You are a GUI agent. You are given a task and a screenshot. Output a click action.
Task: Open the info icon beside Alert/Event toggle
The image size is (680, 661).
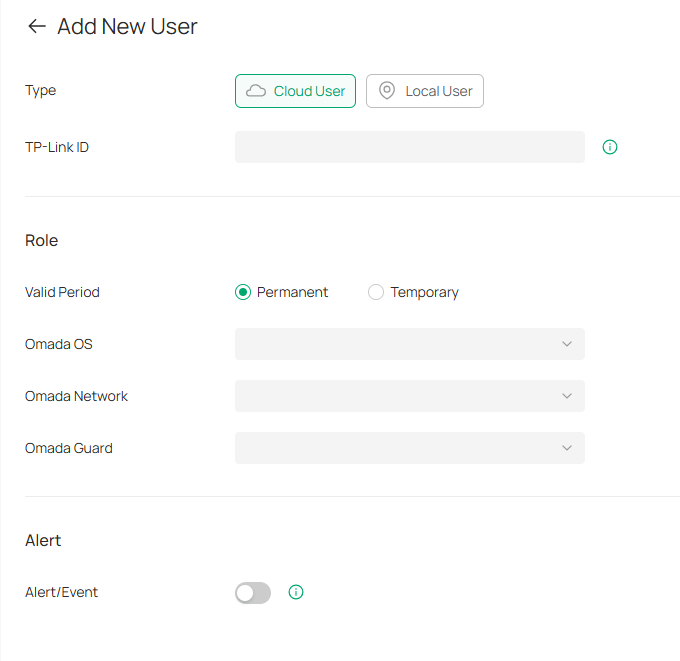(296, 592)
